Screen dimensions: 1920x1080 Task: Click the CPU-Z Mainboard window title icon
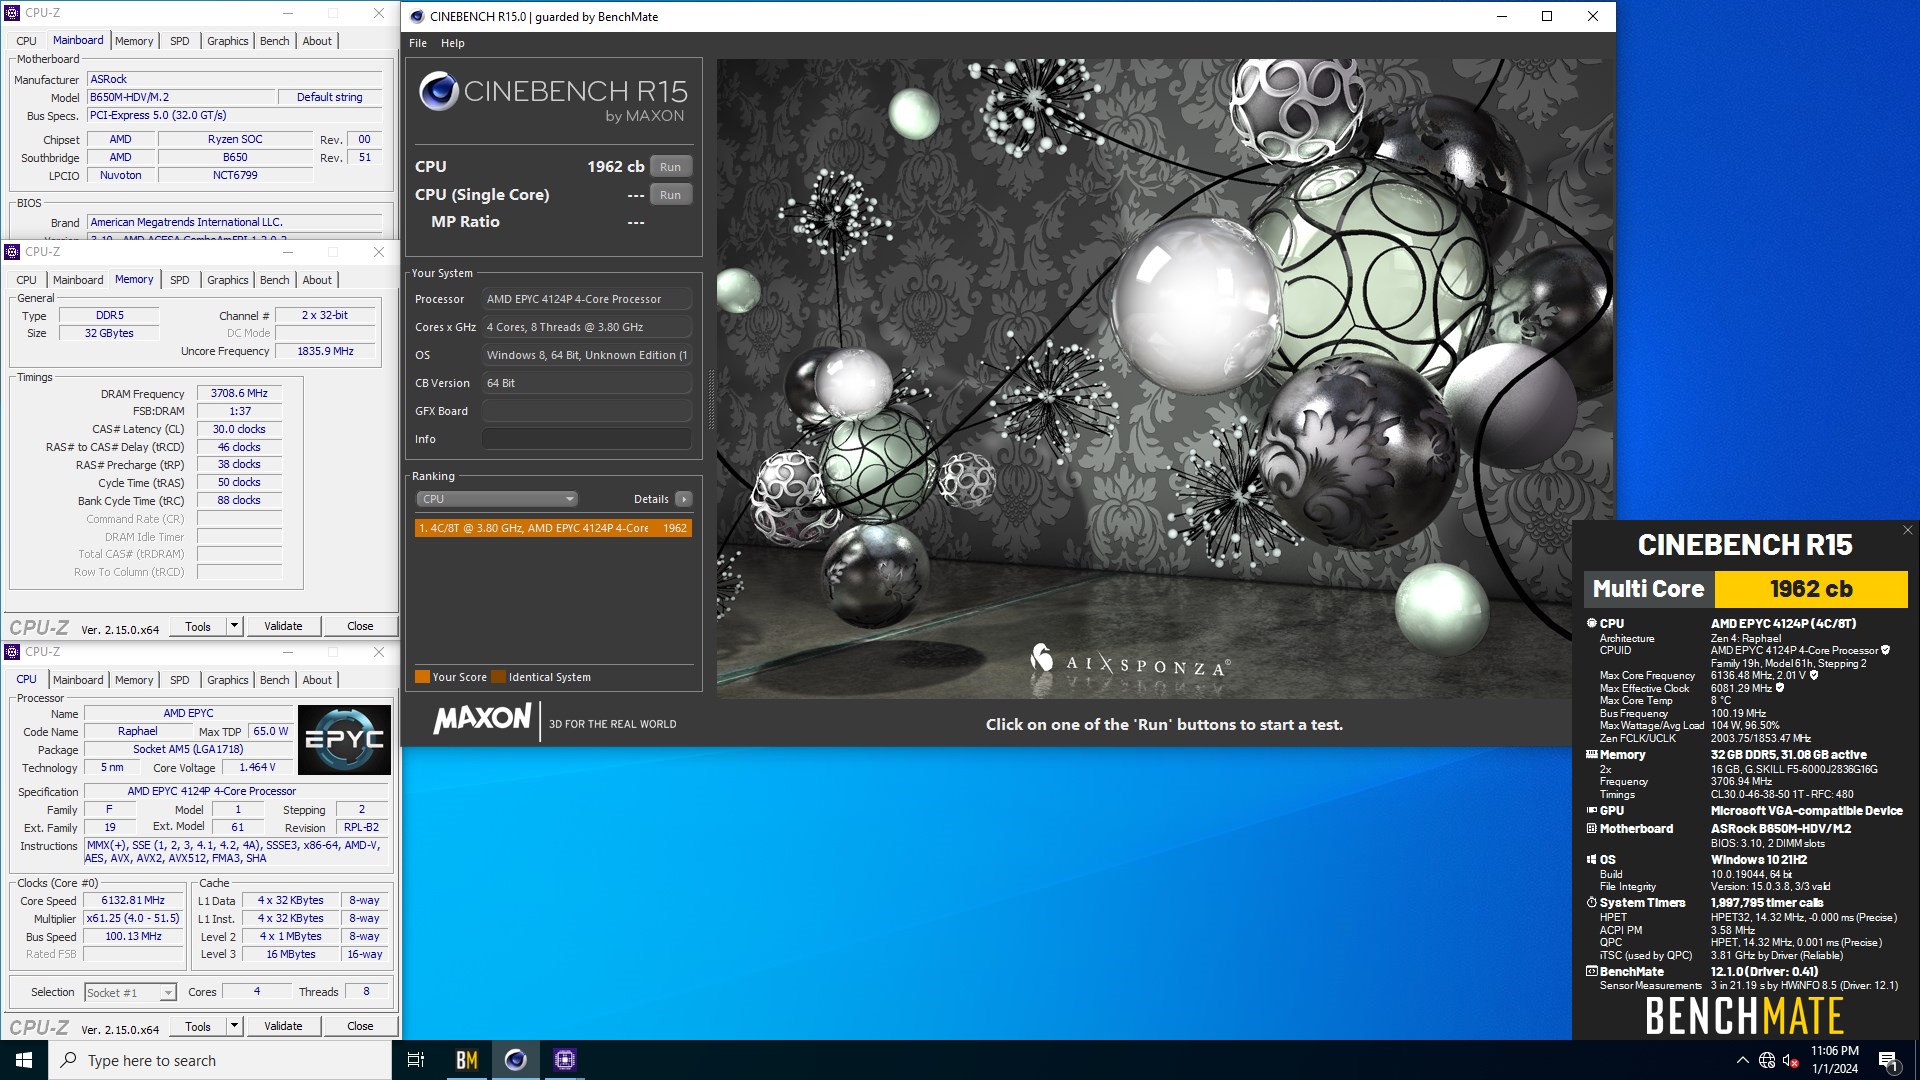12,13
